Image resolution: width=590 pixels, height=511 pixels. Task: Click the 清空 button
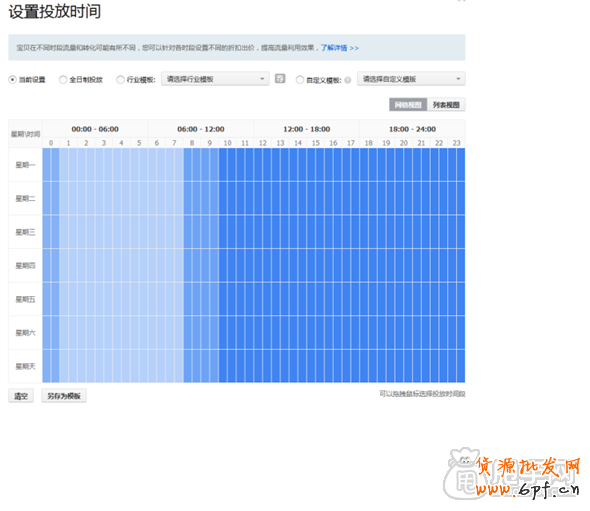[x=21, y=396]
